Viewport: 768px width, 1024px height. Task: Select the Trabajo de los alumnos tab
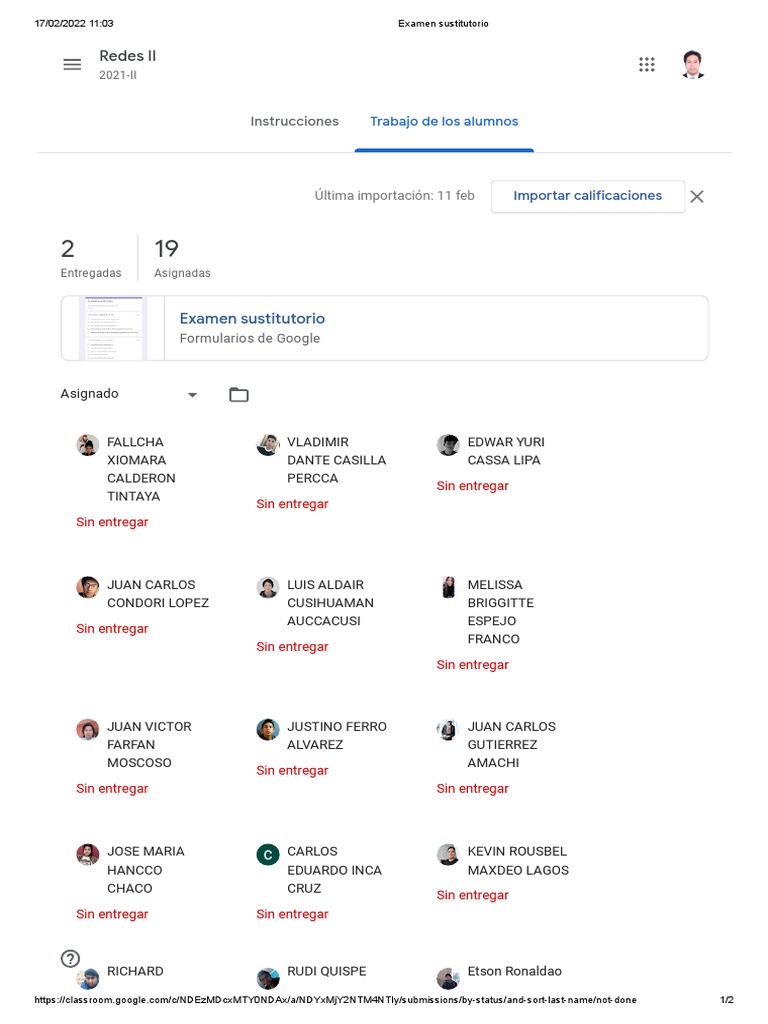click(444, 121)
